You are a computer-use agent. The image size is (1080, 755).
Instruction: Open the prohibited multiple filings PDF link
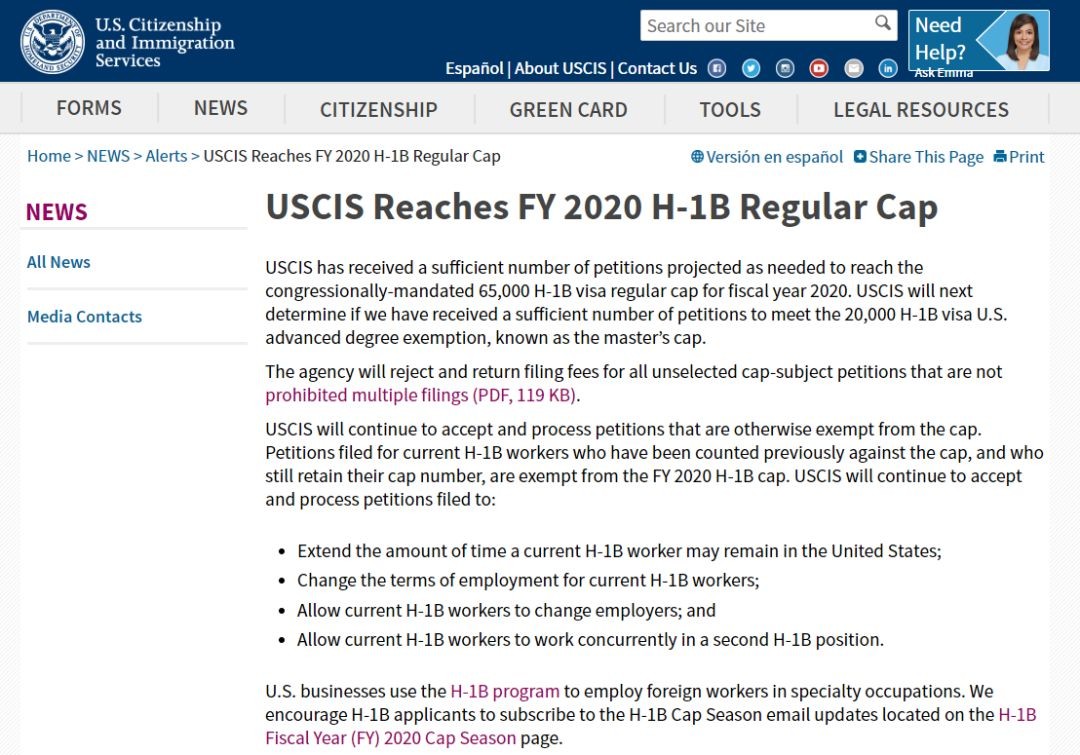[421, 395]
